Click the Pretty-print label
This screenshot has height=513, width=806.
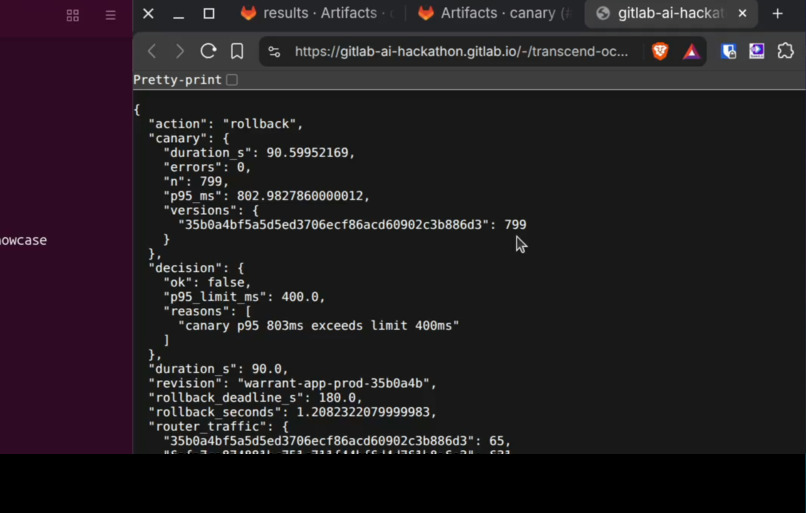click(177, 80)
